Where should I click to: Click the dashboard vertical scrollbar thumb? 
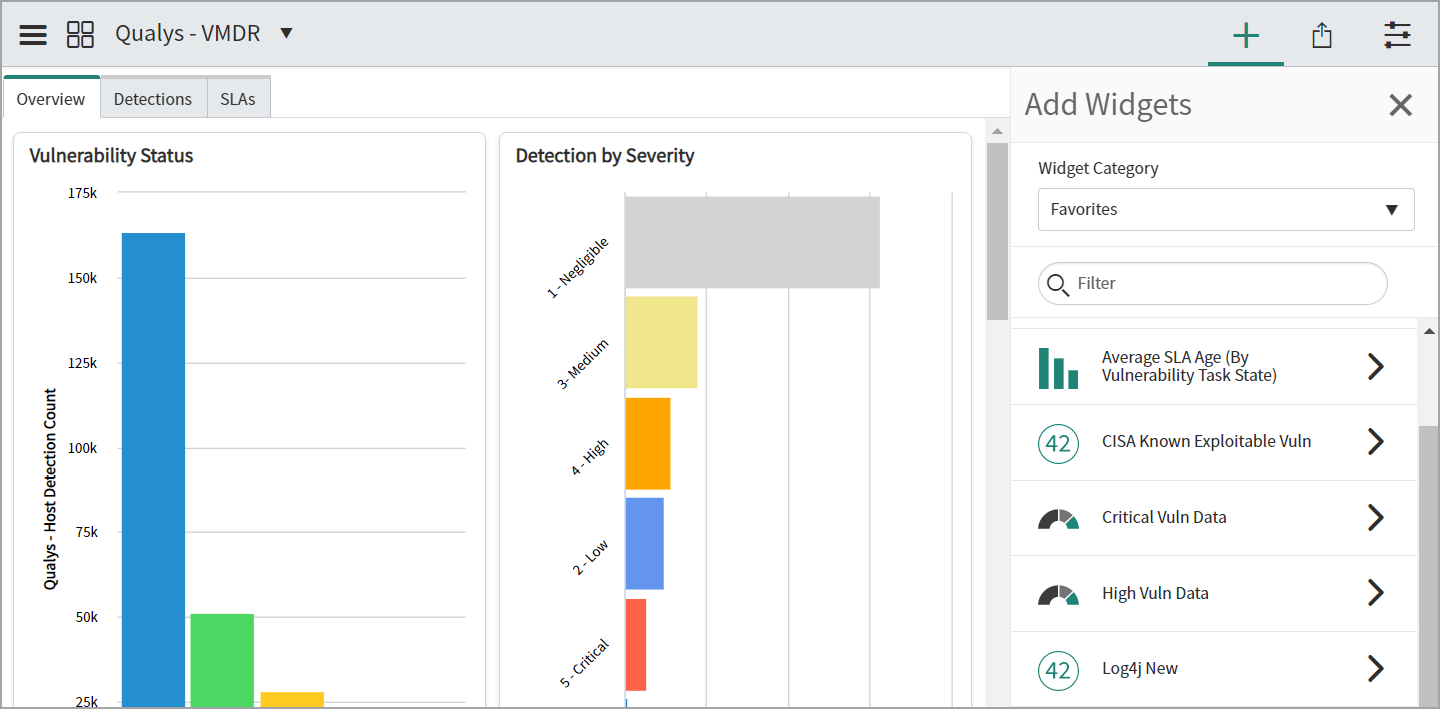pos(997,230)
